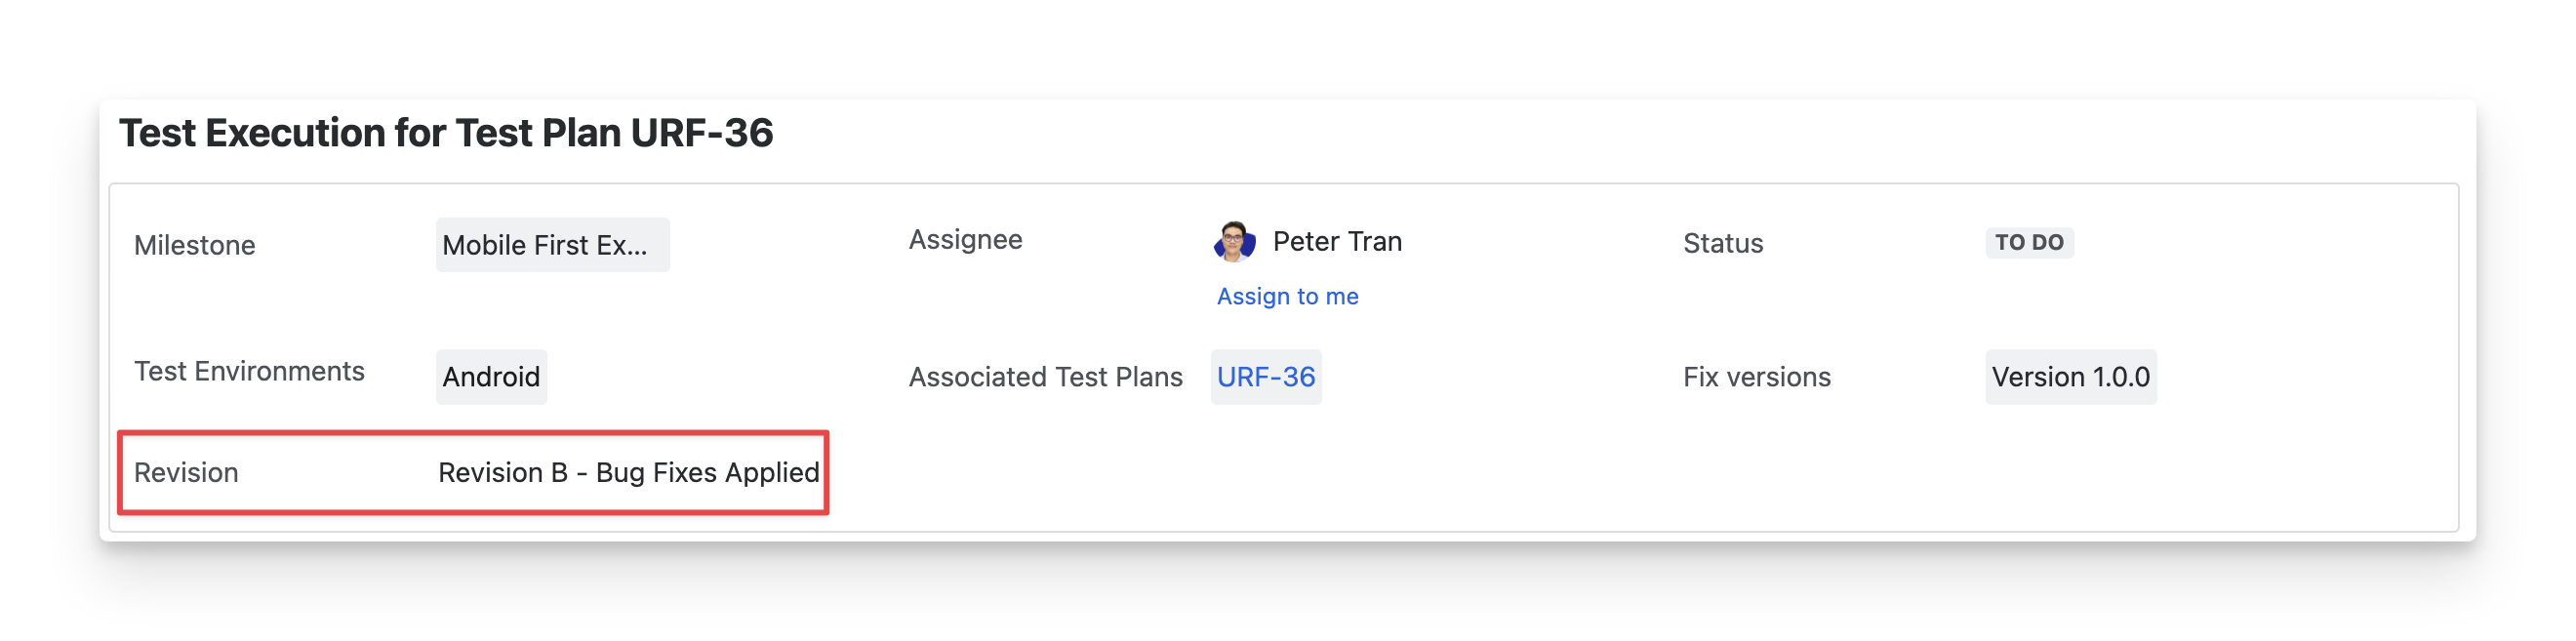Click the Revision field label

186,473
